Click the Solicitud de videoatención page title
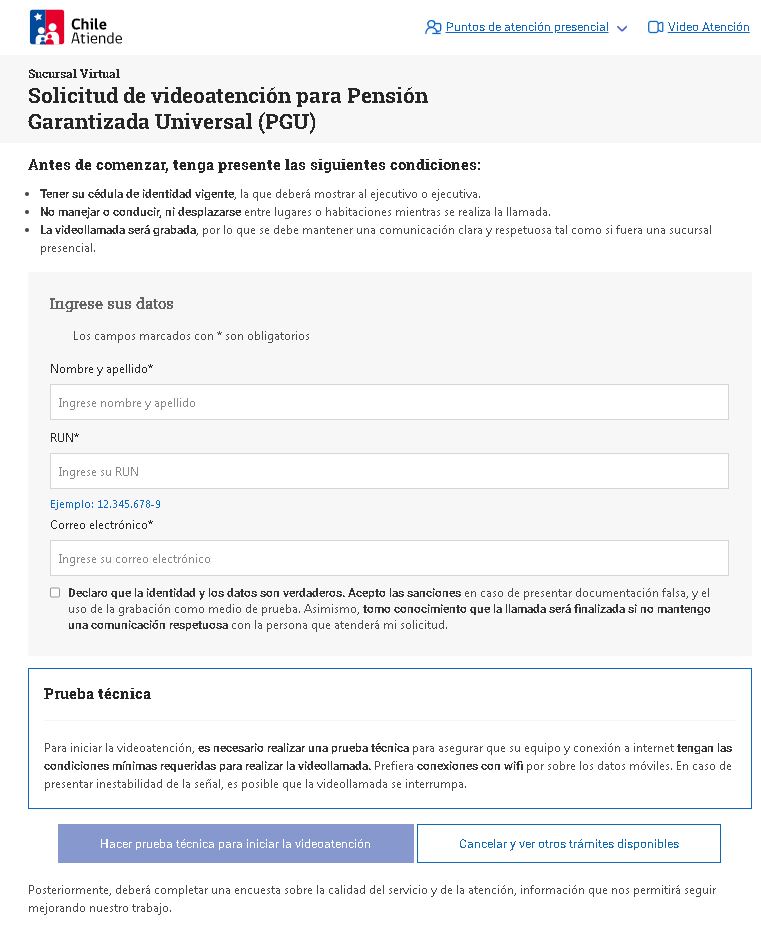The height and width of the screenshot is (936, 761). pos(228,109)
